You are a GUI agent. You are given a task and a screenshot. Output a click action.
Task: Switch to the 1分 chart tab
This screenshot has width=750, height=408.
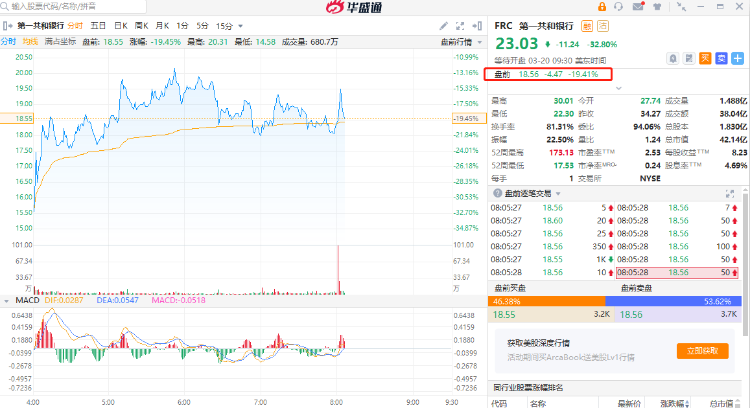tap(182, 26)
